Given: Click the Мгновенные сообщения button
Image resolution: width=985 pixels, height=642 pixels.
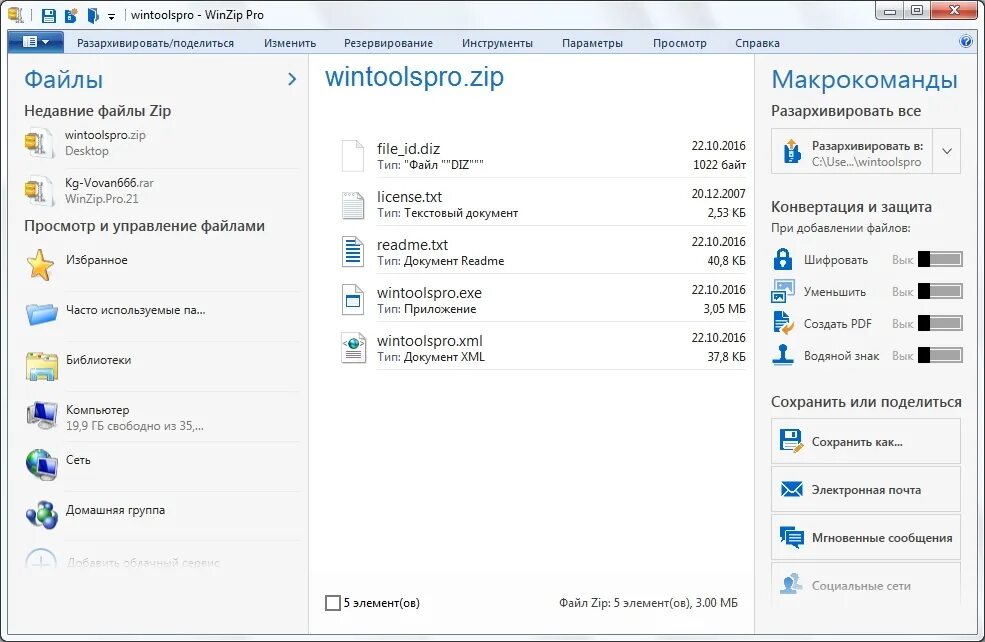Looking at the screenshot, I should pos(866,538).
